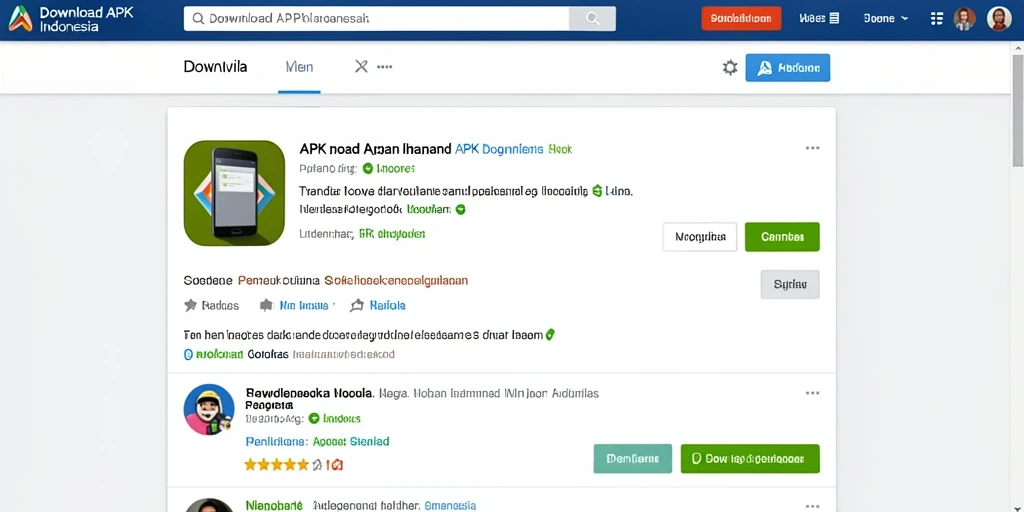Click the white Neognitise button
This screenshot has width=1024, height=512.
(700, 237)
